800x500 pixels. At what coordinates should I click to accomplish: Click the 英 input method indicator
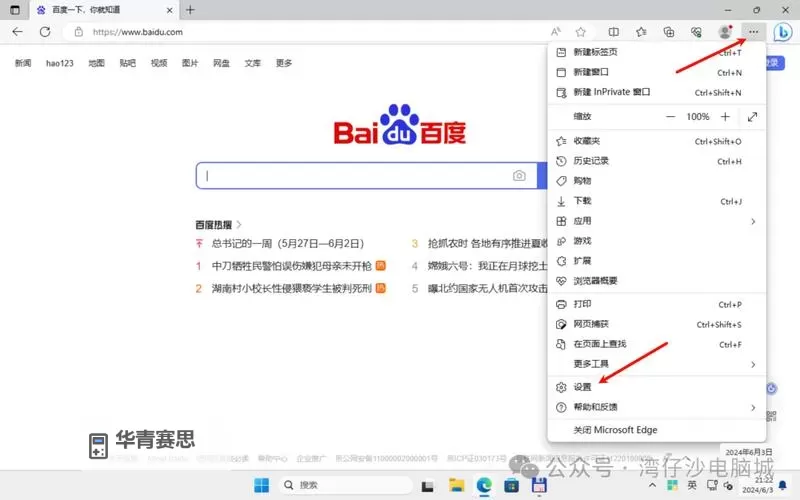pos(692,485)
